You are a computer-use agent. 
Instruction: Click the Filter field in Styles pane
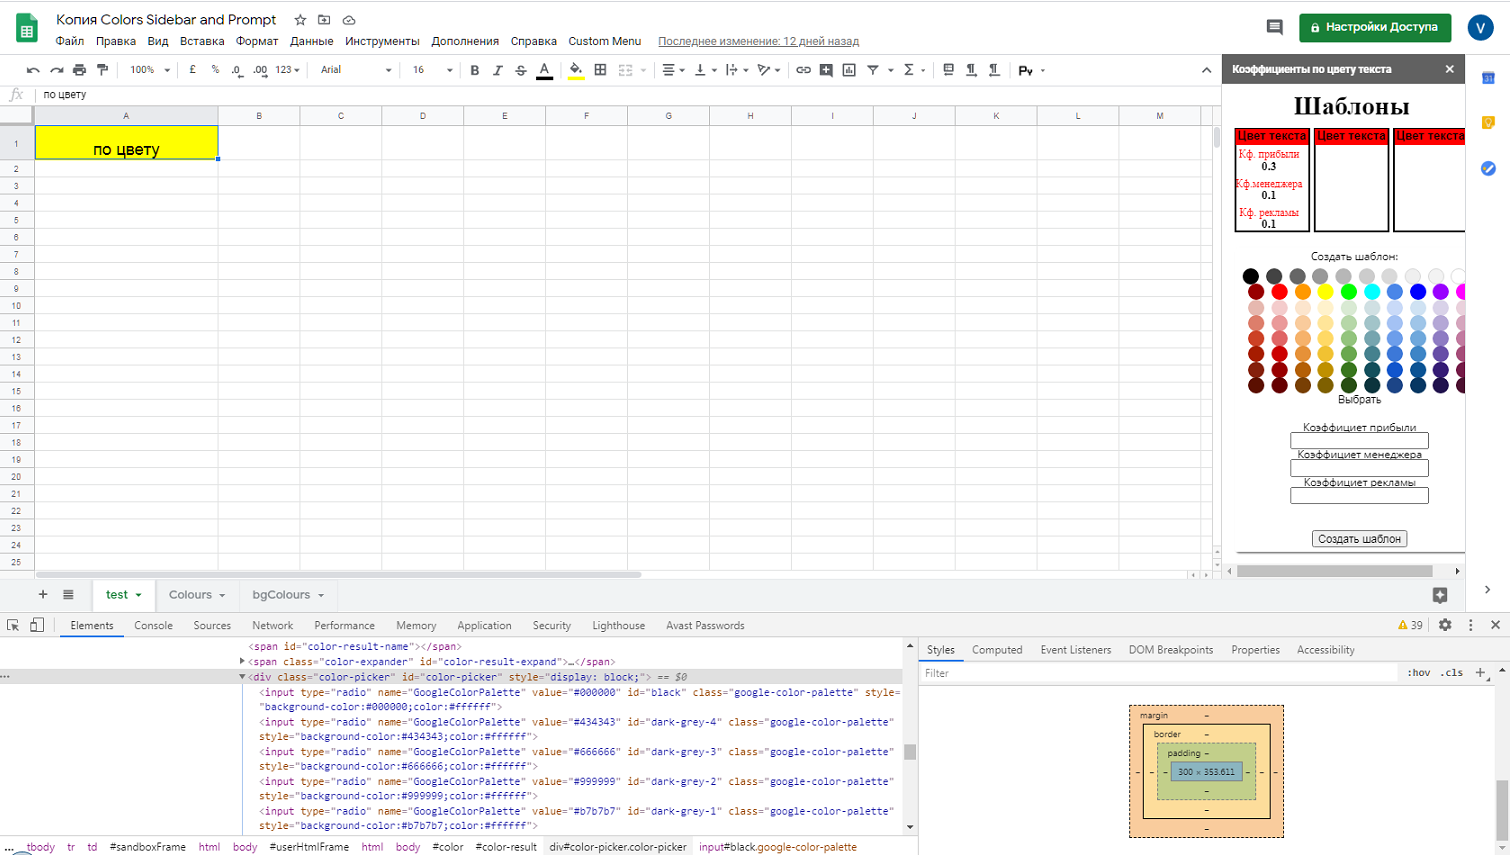pyautogui.click(x=1160, y=673)
